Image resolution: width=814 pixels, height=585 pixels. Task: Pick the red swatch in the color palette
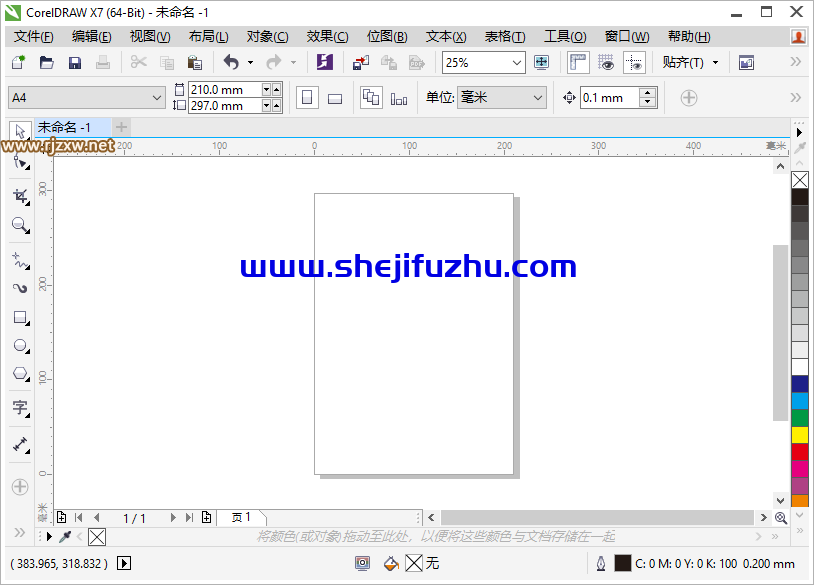[x=799, y=452]
